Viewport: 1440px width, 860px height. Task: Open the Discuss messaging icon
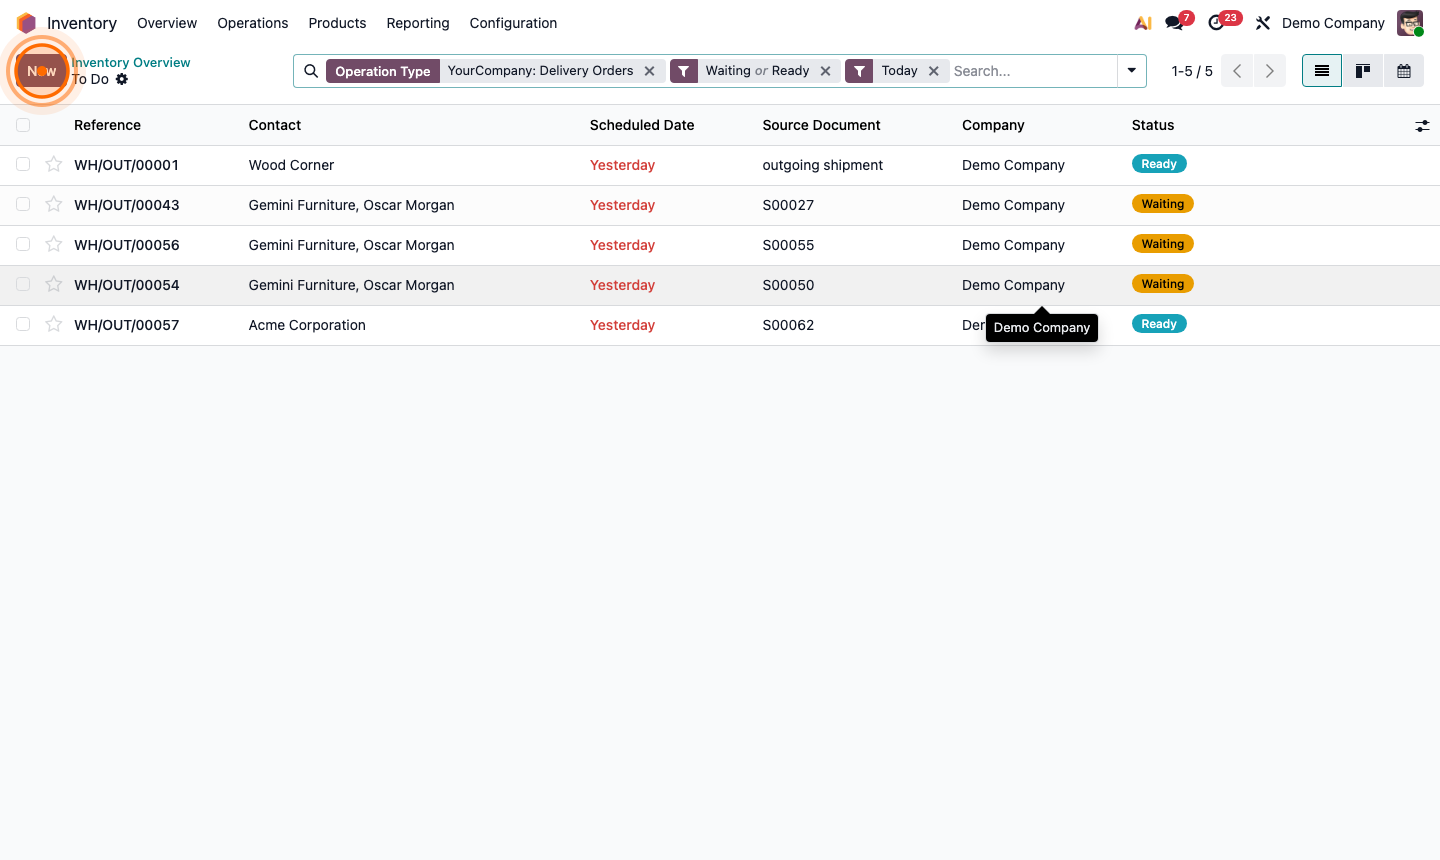[1175, 22]
